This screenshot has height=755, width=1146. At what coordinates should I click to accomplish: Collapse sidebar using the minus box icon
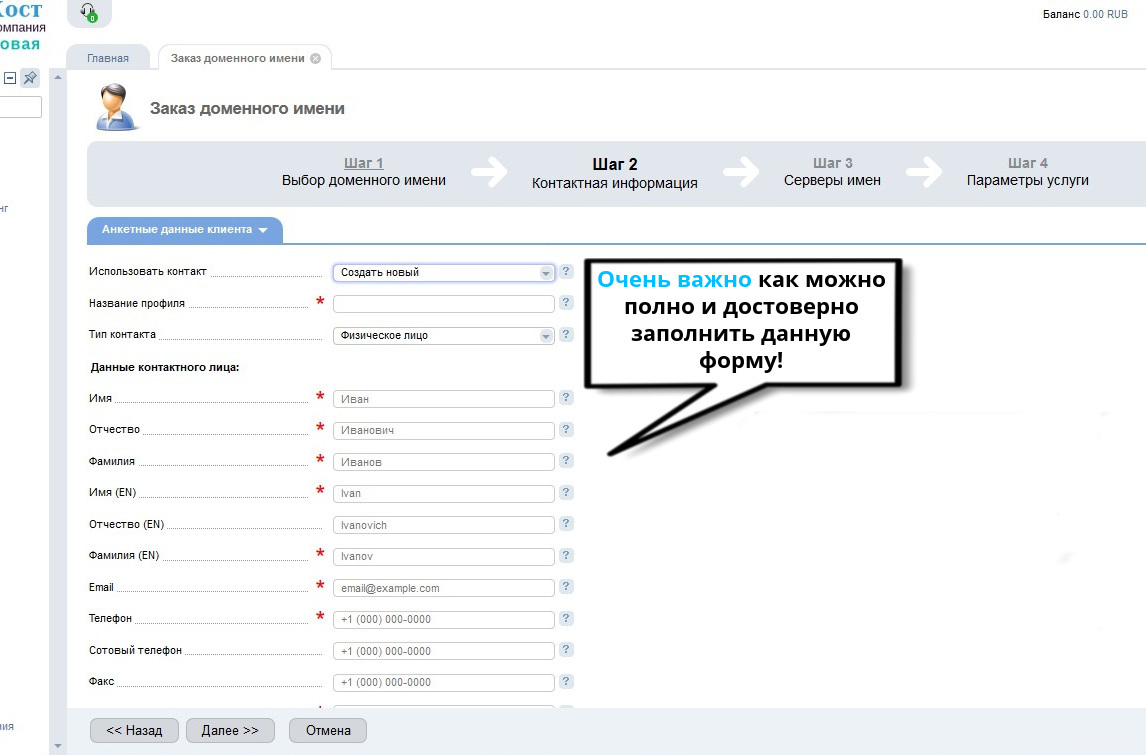click(x=10, y=77)
